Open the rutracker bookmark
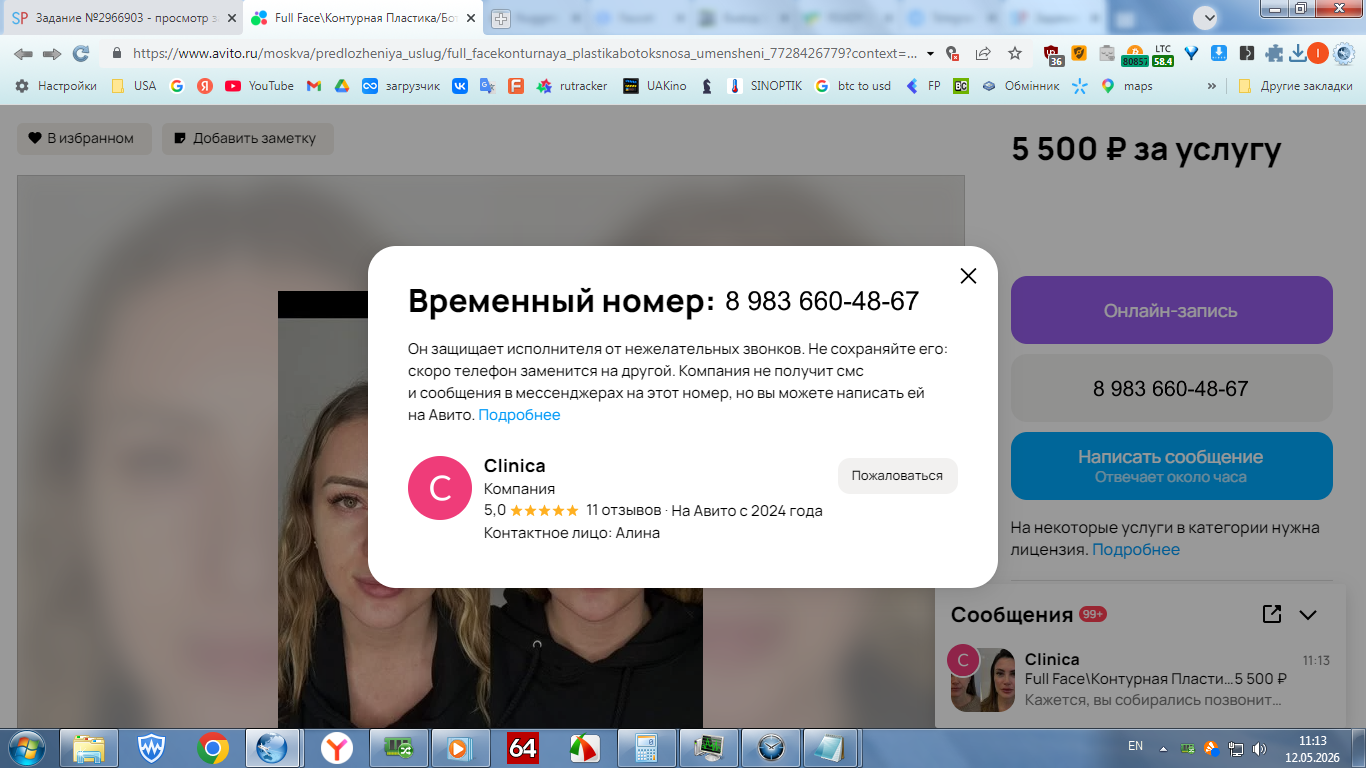This screenshot has width=1366, height=768. click(x=572, y=86)
